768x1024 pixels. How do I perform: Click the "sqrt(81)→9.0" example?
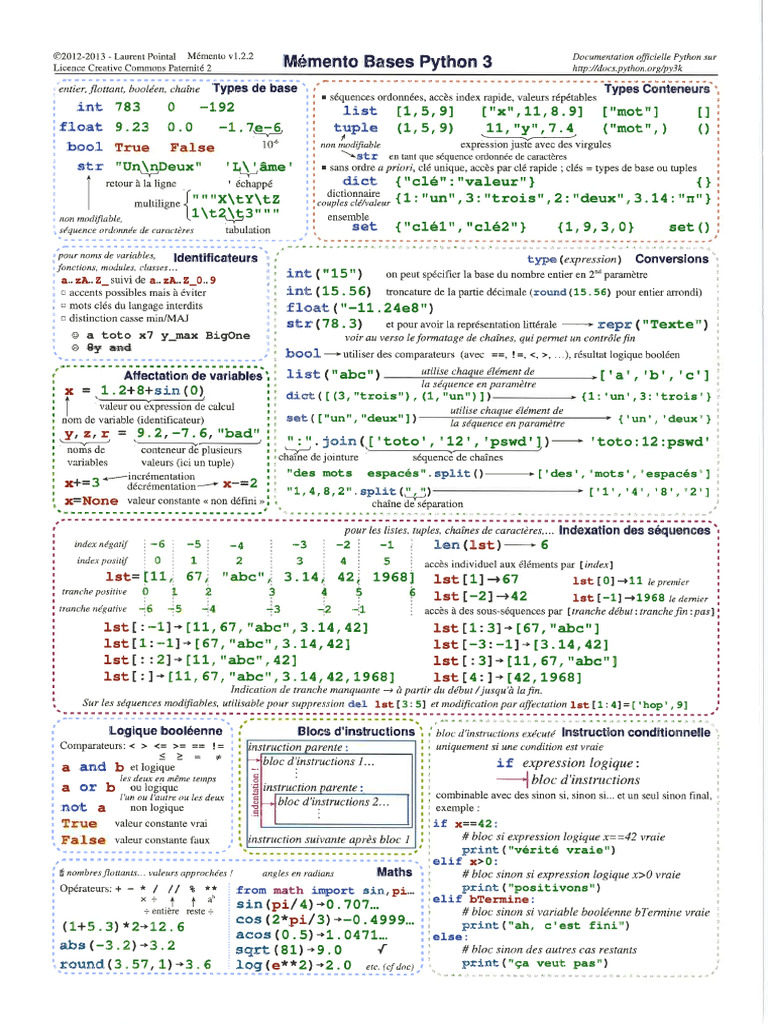click(x=289, y=950)
